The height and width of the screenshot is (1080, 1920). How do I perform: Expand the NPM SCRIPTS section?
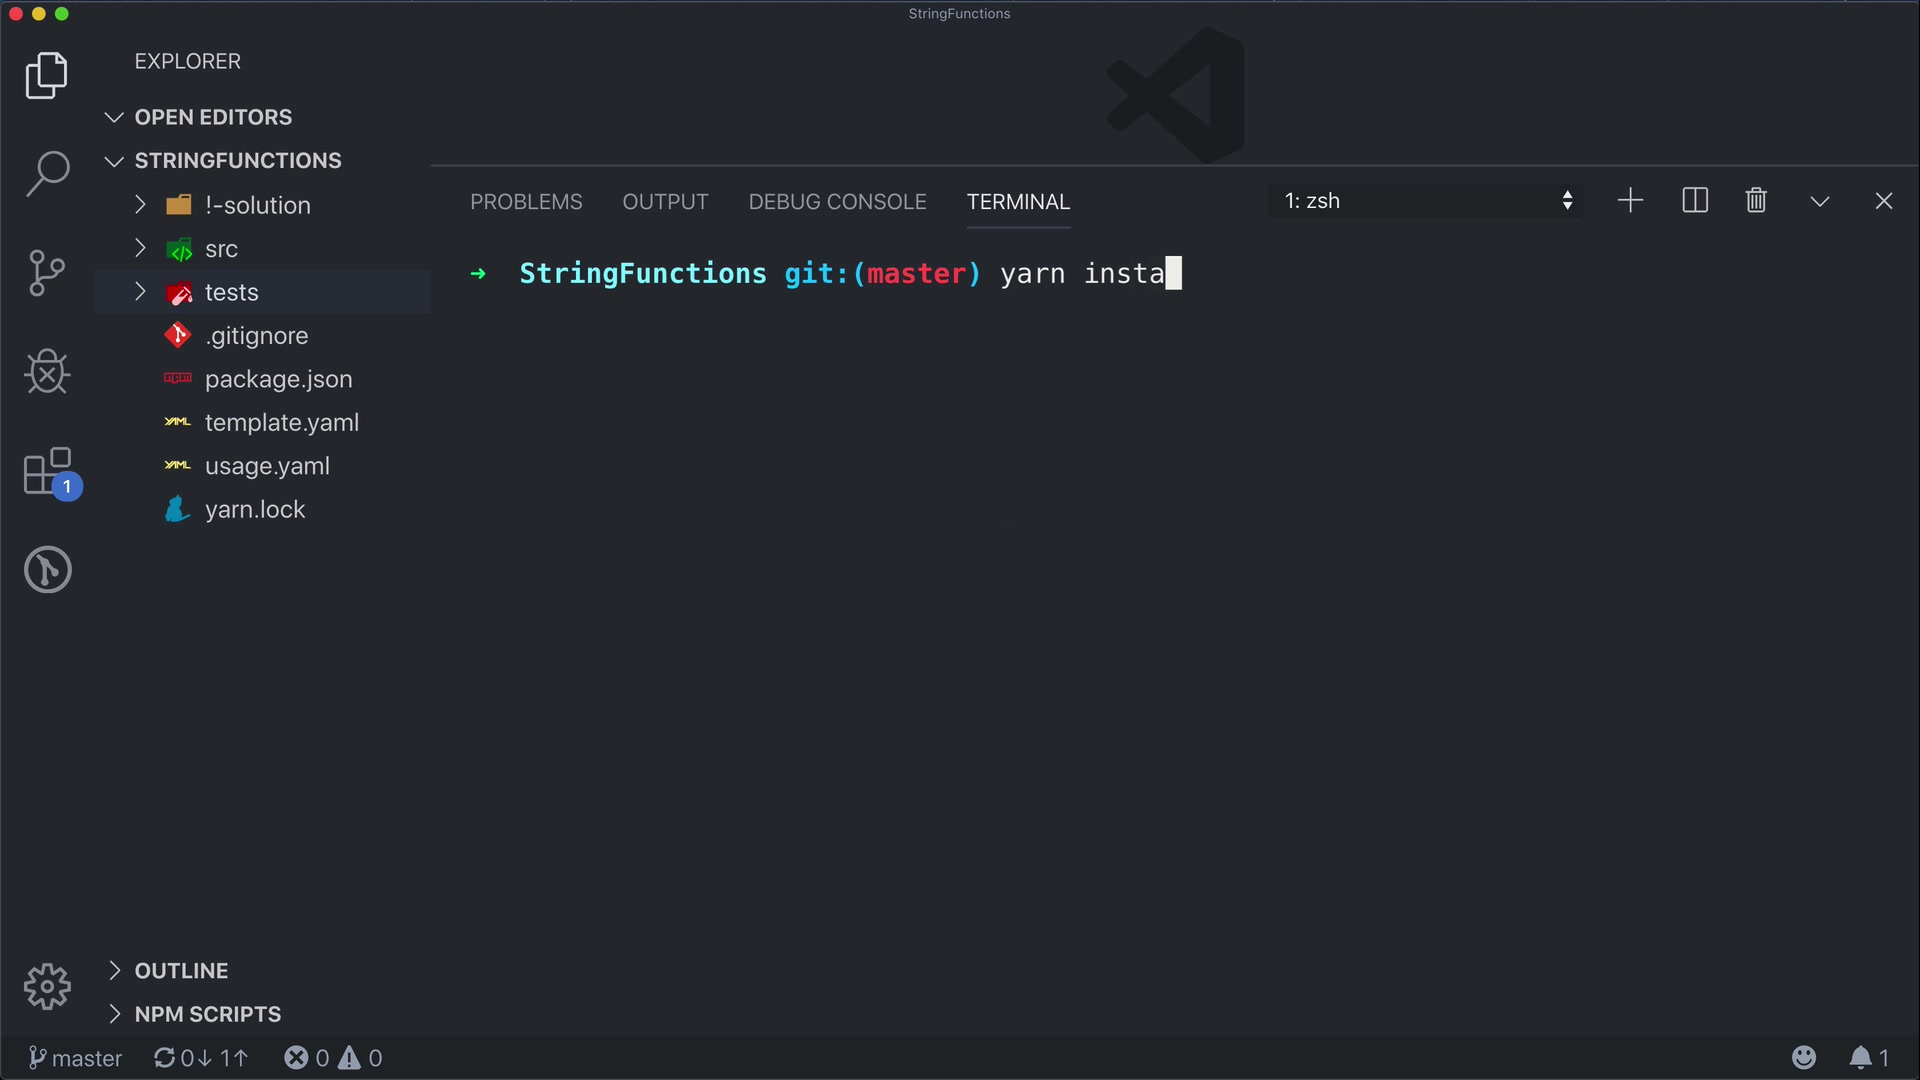(x=207, y=1014)
